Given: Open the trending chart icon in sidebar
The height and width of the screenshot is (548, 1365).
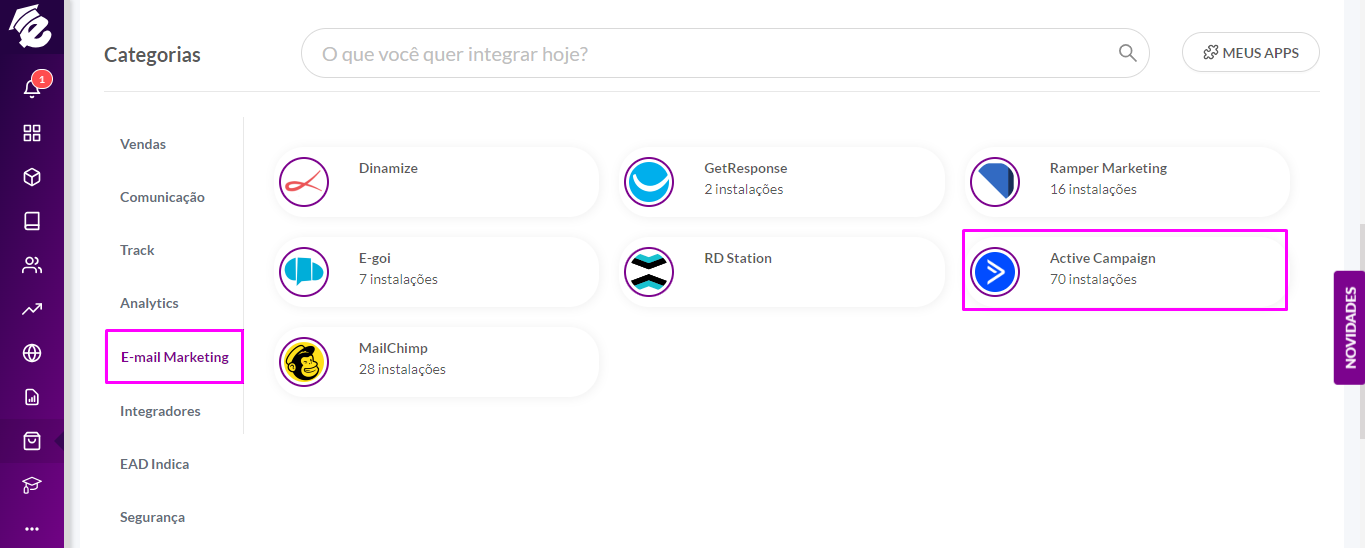Looking at the screenshot, I should tap(32, 309).
